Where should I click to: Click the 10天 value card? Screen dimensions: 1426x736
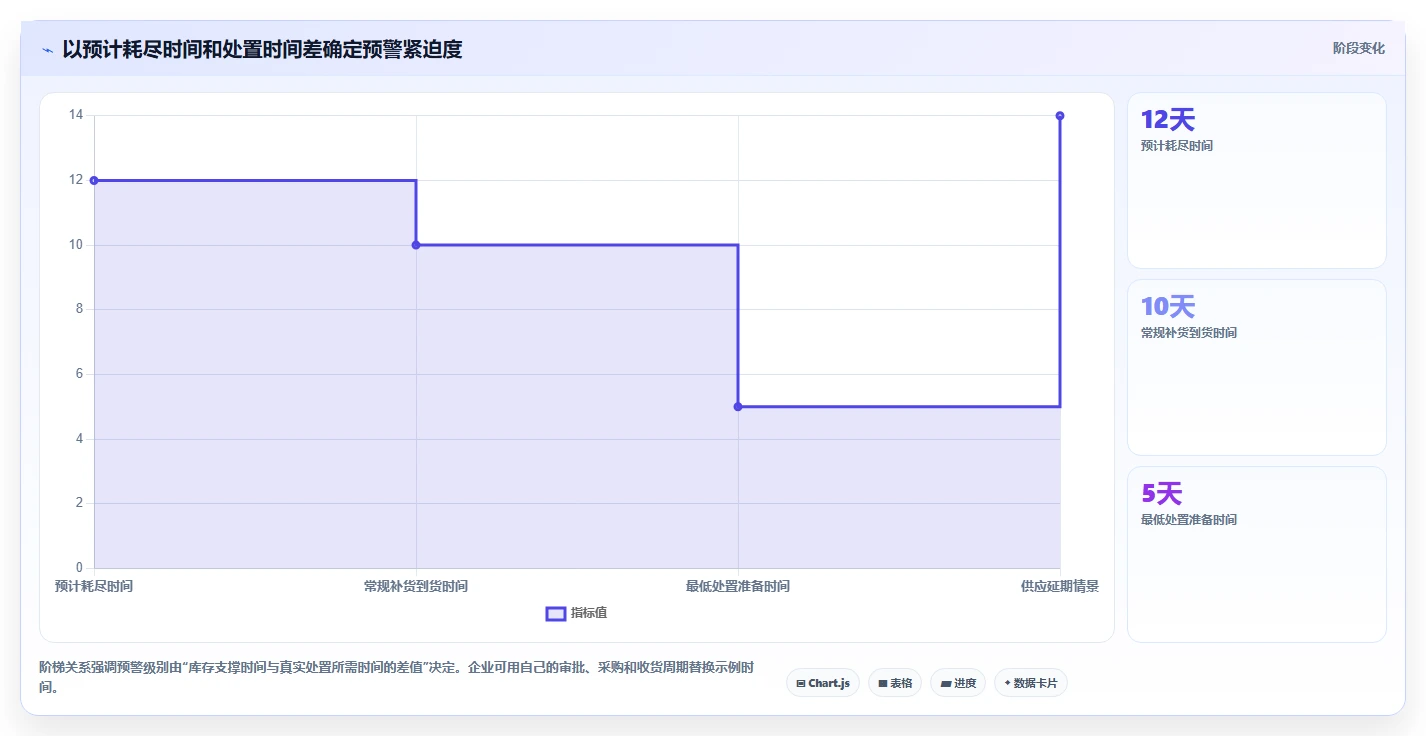[1257, 368]
